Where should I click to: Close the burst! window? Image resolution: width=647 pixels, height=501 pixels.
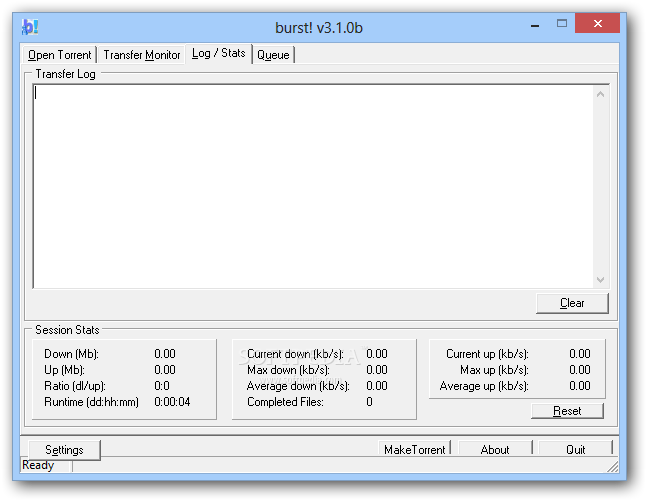click(x=597, y=23)
